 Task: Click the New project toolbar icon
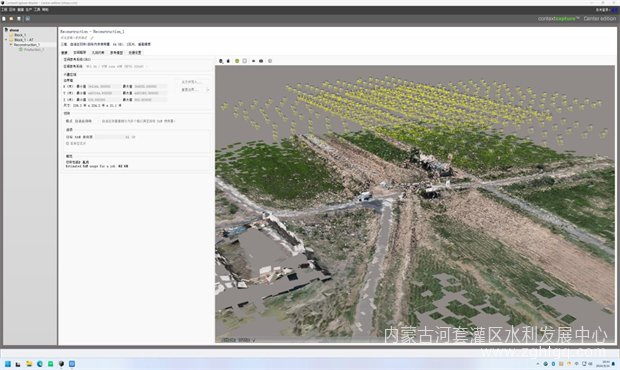(4, 19)
